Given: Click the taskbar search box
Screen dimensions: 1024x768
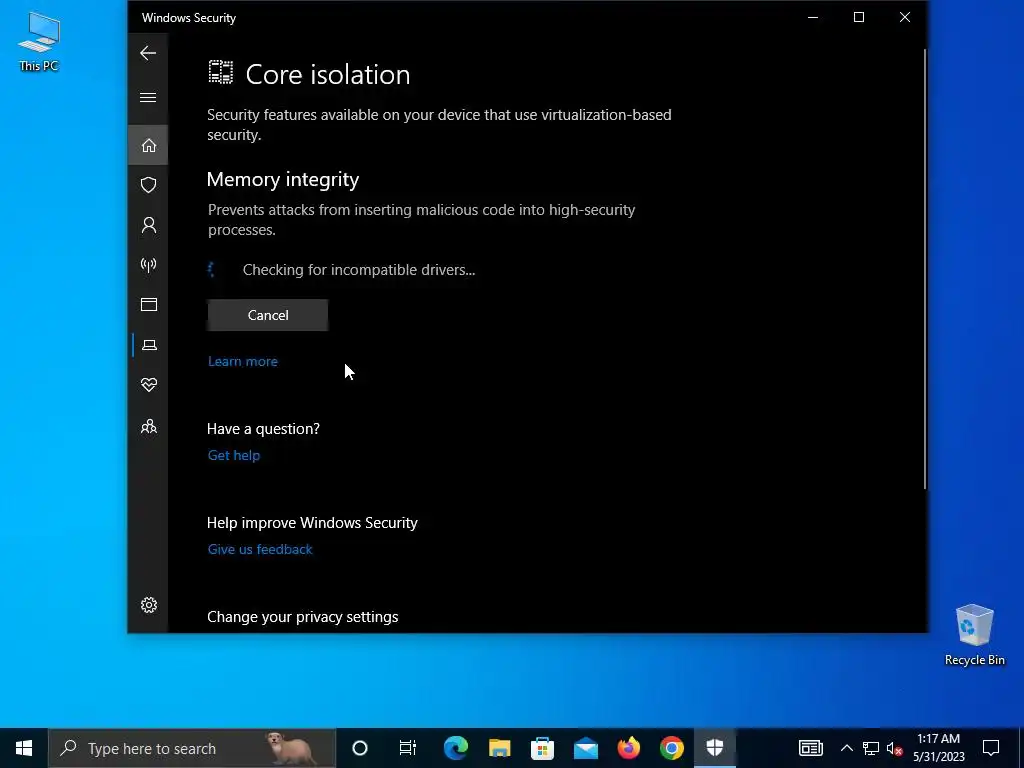Looking at the screenshot, I should click(191, 748).
